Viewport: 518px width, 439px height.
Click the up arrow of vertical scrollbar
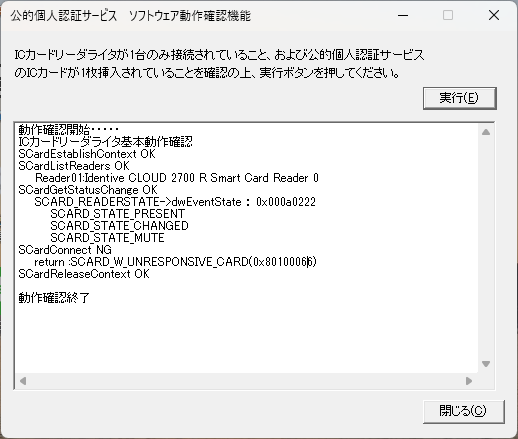coord(486,132)
